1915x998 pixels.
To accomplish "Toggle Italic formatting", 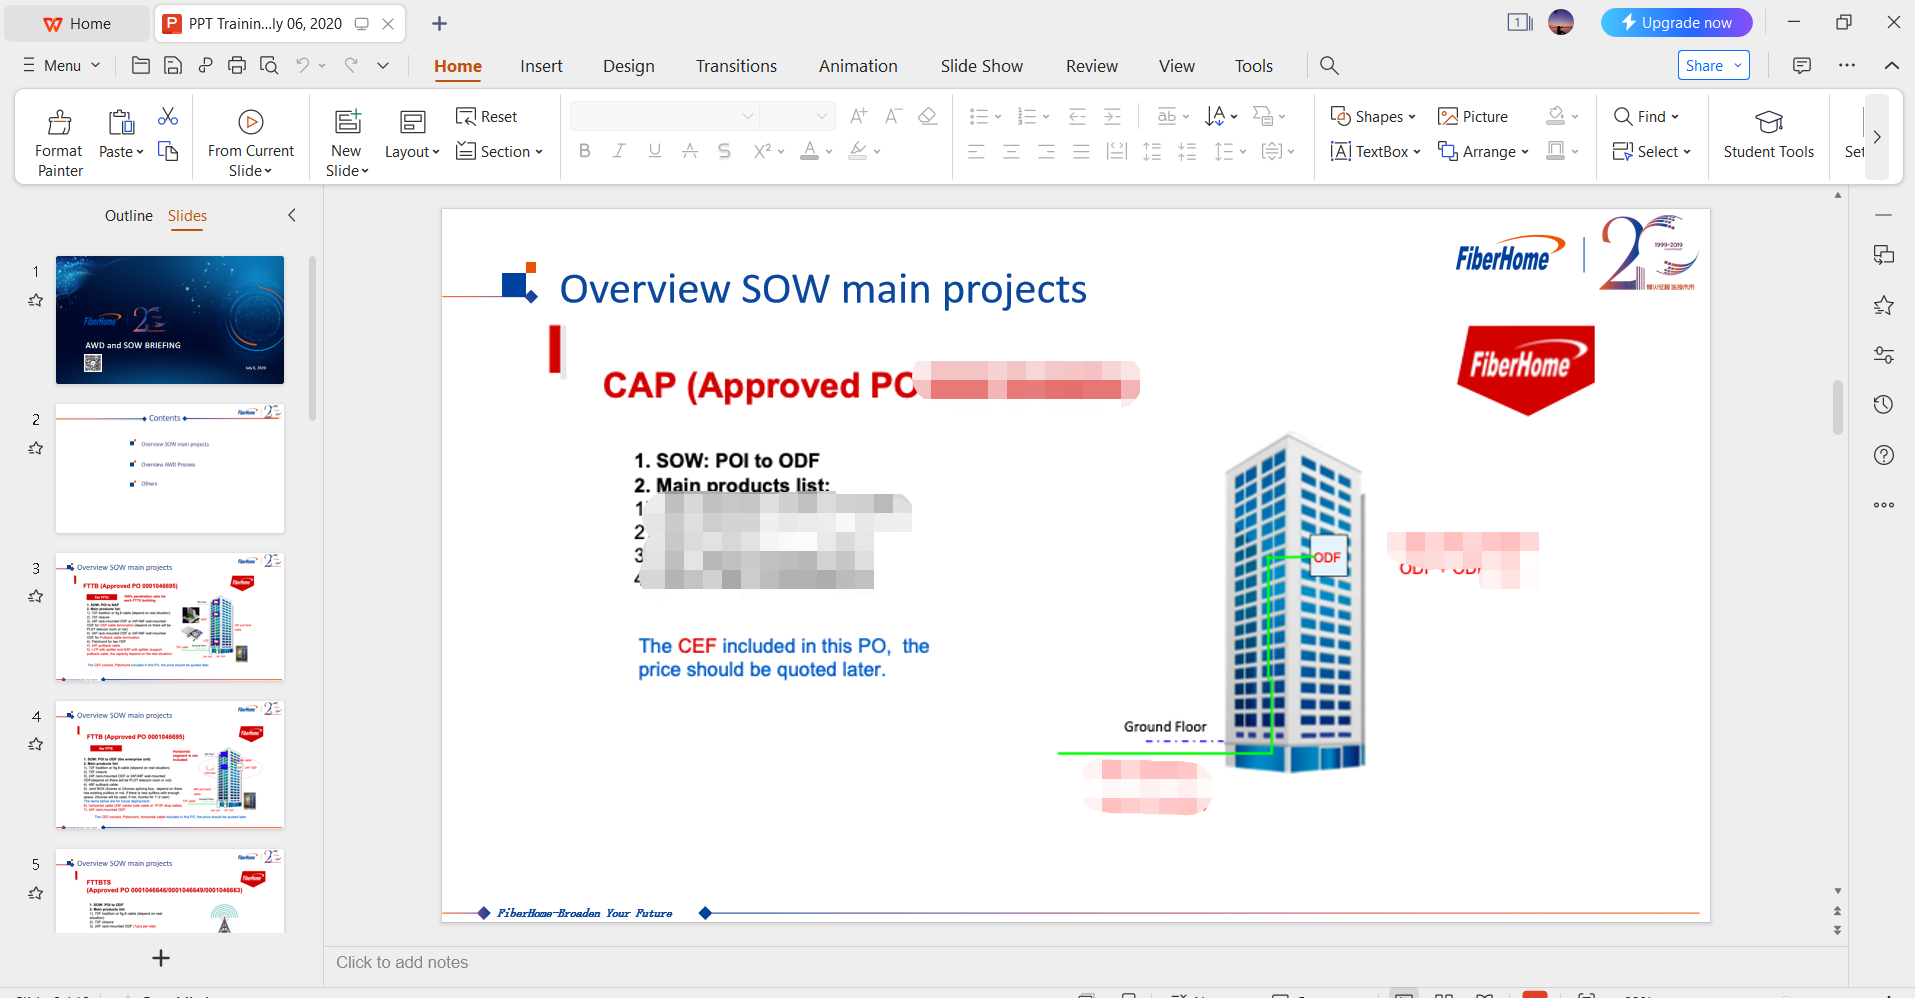I will pyautogui.click(x=620, y=151).
